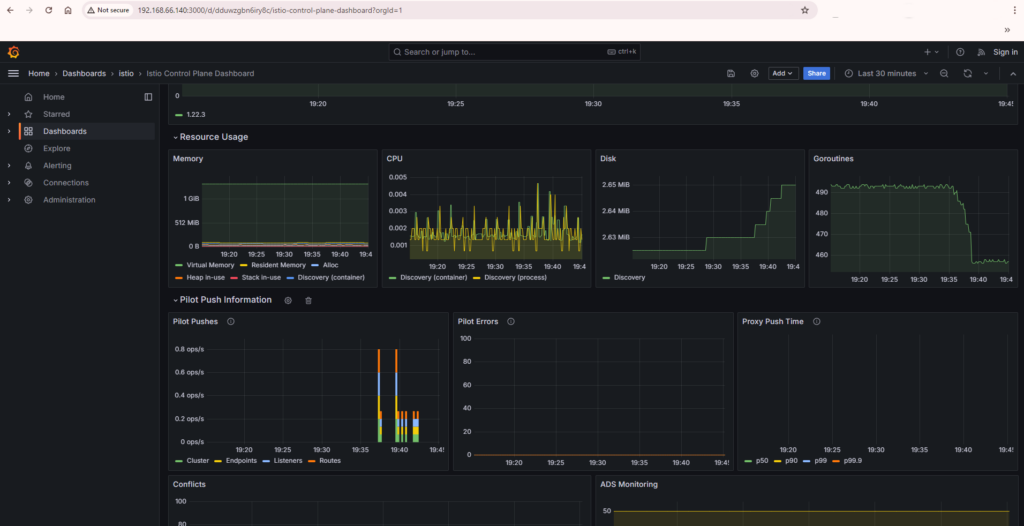This screenshot has height=526, width=1024.
Task: Collapse the Pilot Push Information row
Action: click(x=175, y=300)
